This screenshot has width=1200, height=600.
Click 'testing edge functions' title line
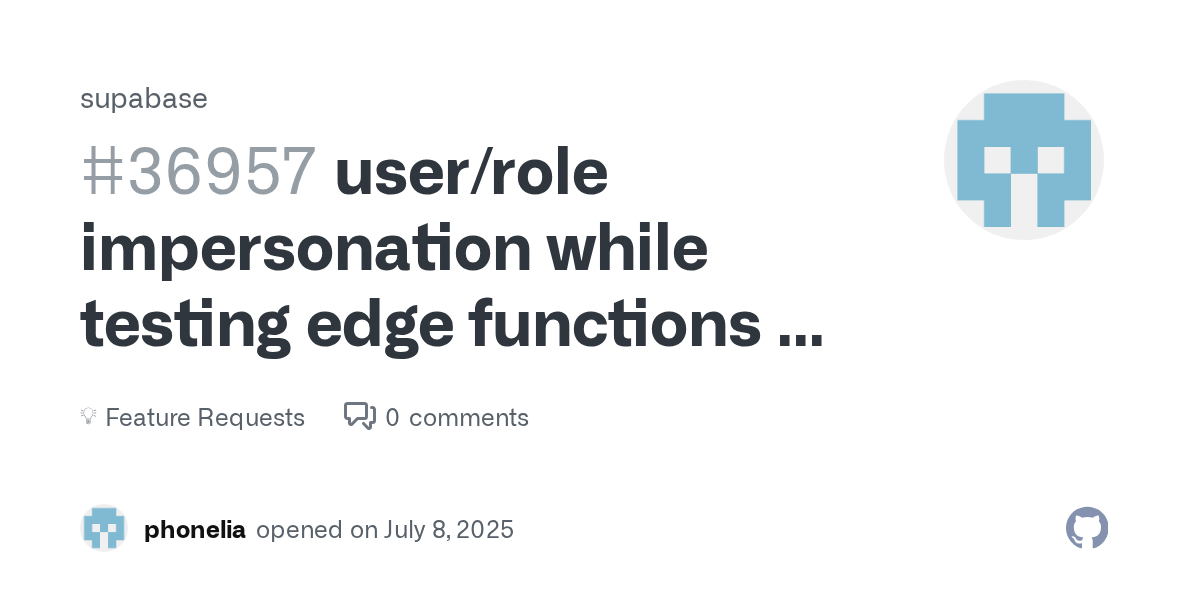pos(420,325)
